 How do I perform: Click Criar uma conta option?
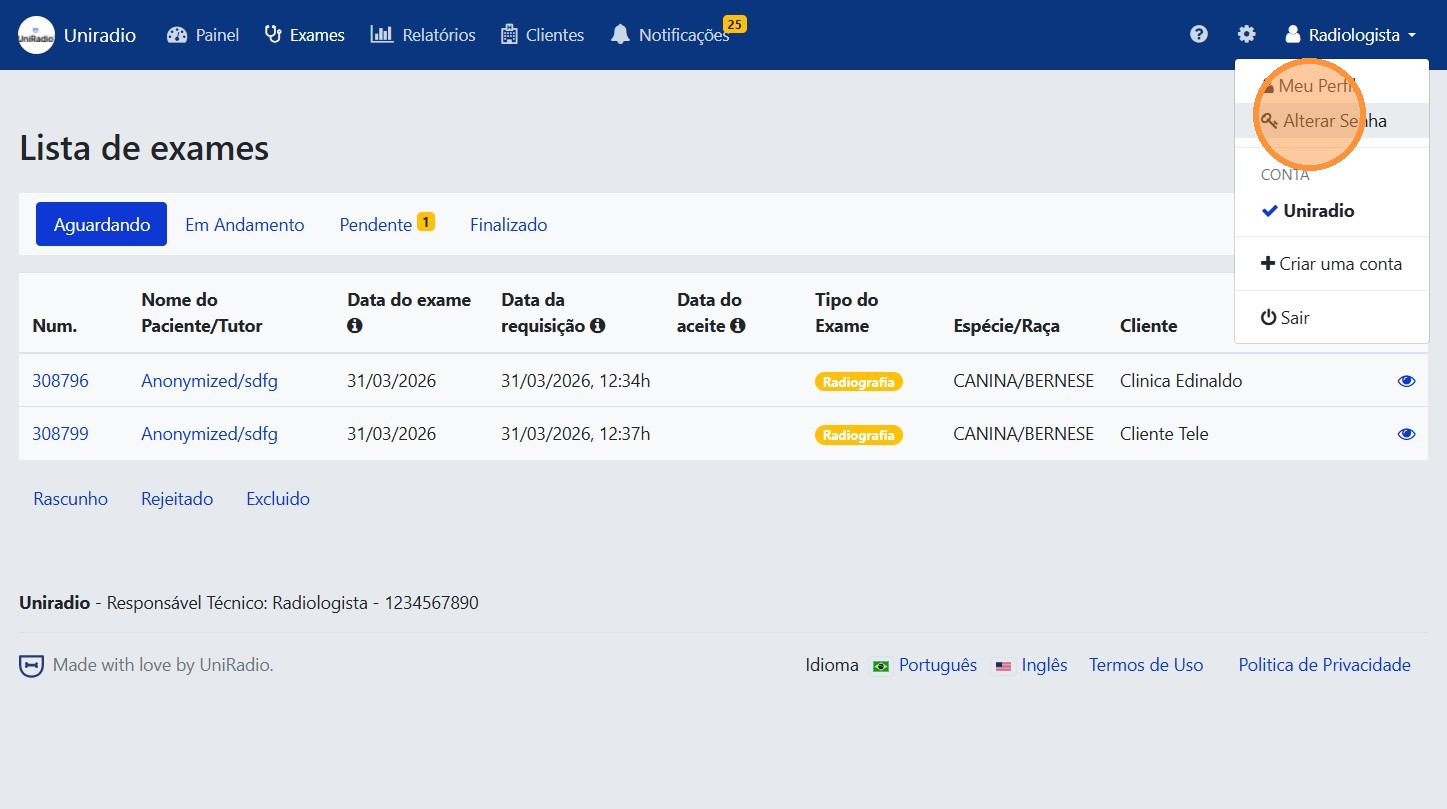pyautogui.click(x=1340, y=264)
